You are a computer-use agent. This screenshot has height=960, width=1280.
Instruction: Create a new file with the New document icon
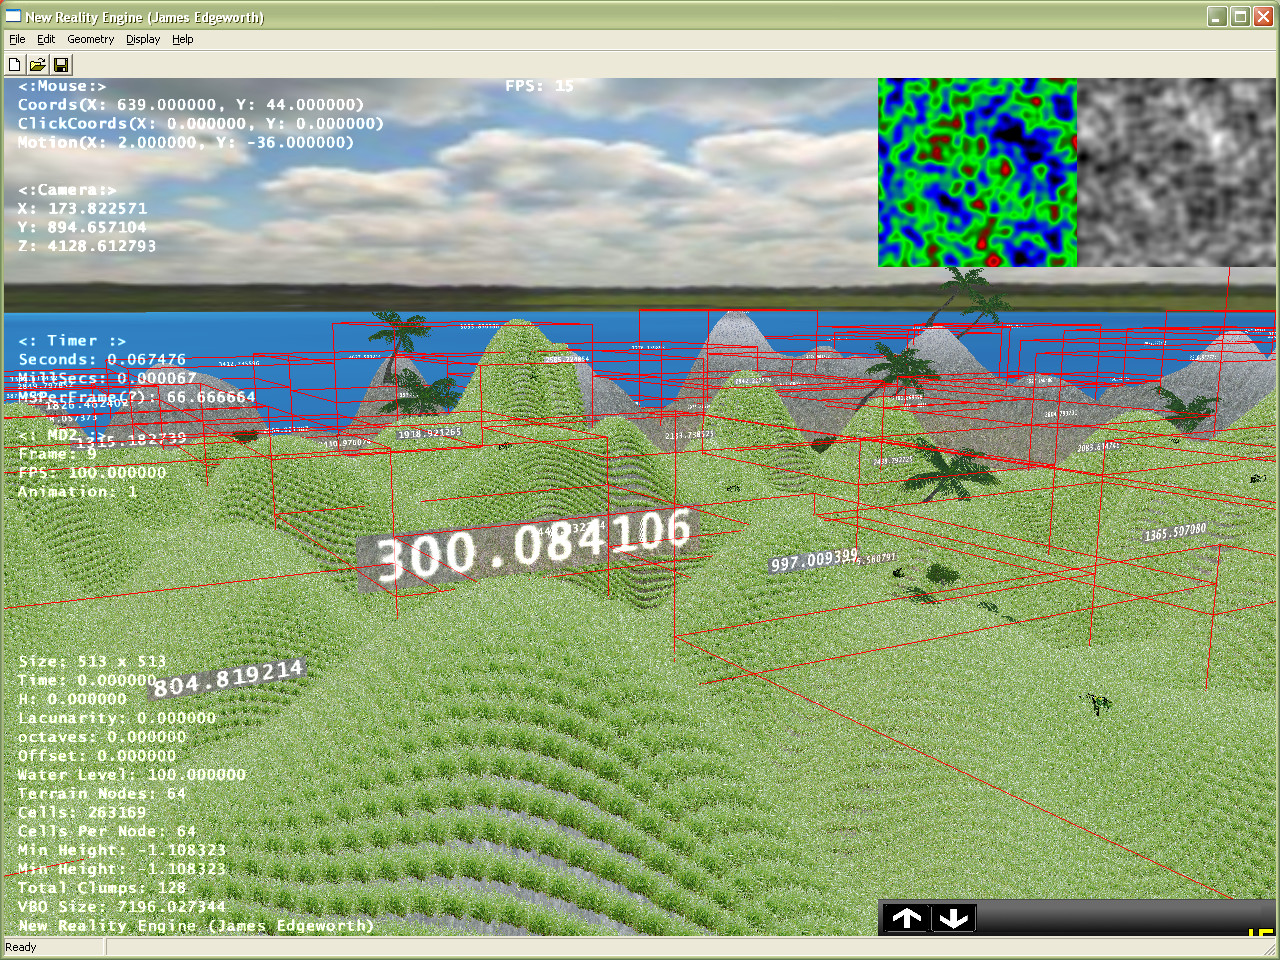[13, 63]
